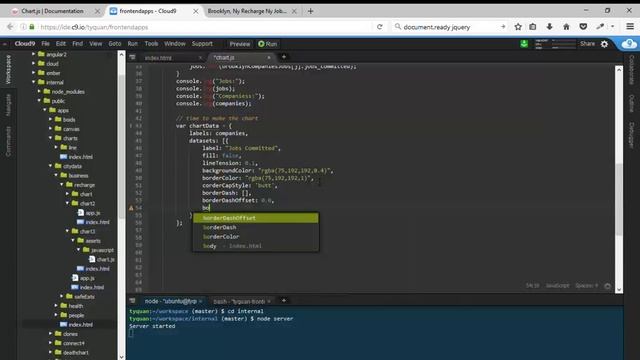Expand the cloud folder
This screenshot has height=360, width=640.
pyautogui.click(x=34, y=63)
